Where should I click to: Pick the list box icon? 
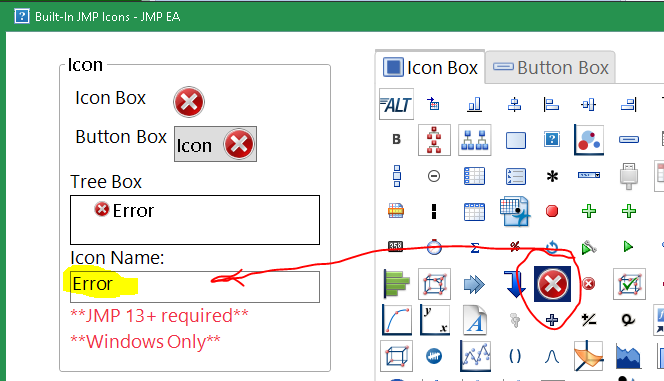pyautogui.click(x=515, y=176)
